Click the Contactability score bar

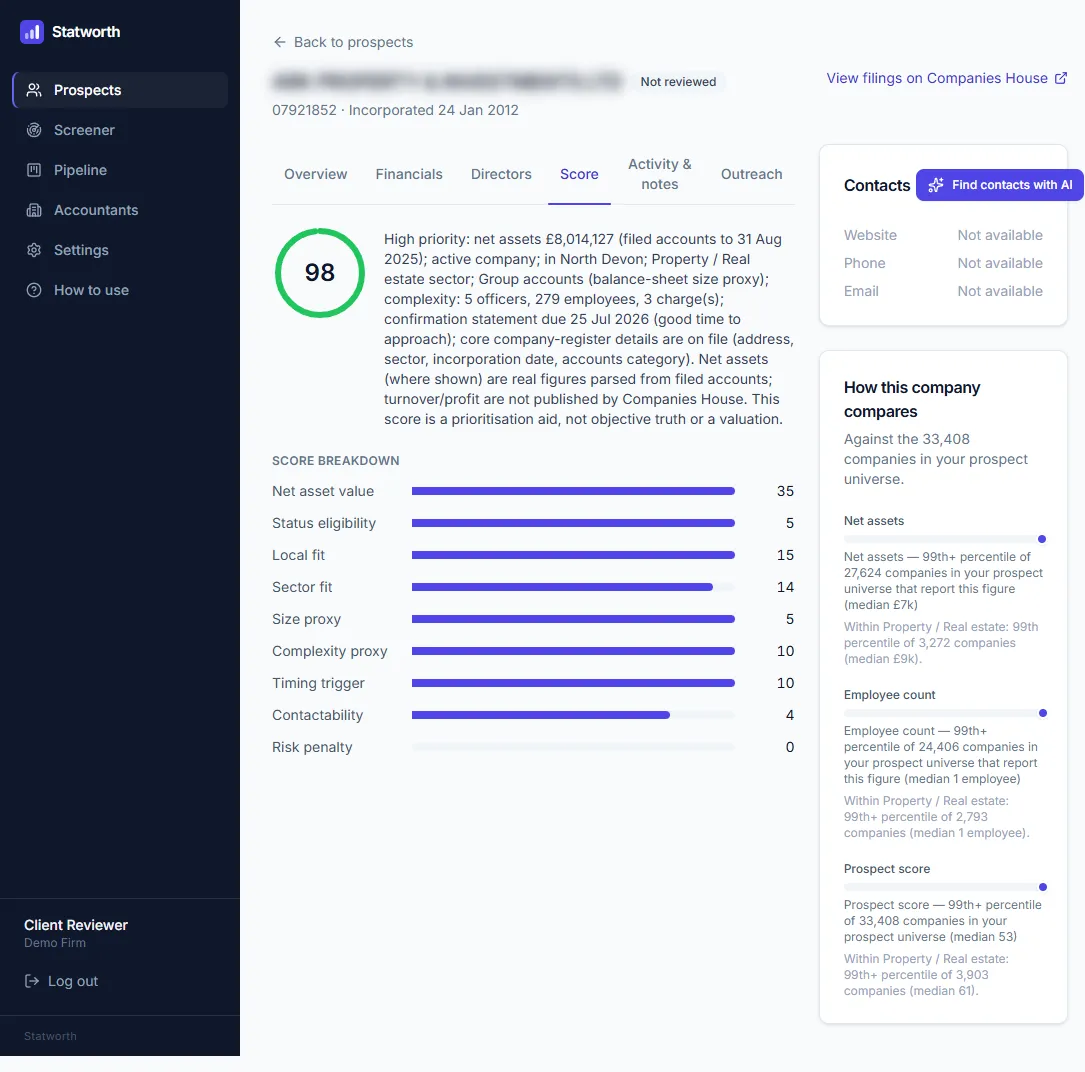[573, 715]
